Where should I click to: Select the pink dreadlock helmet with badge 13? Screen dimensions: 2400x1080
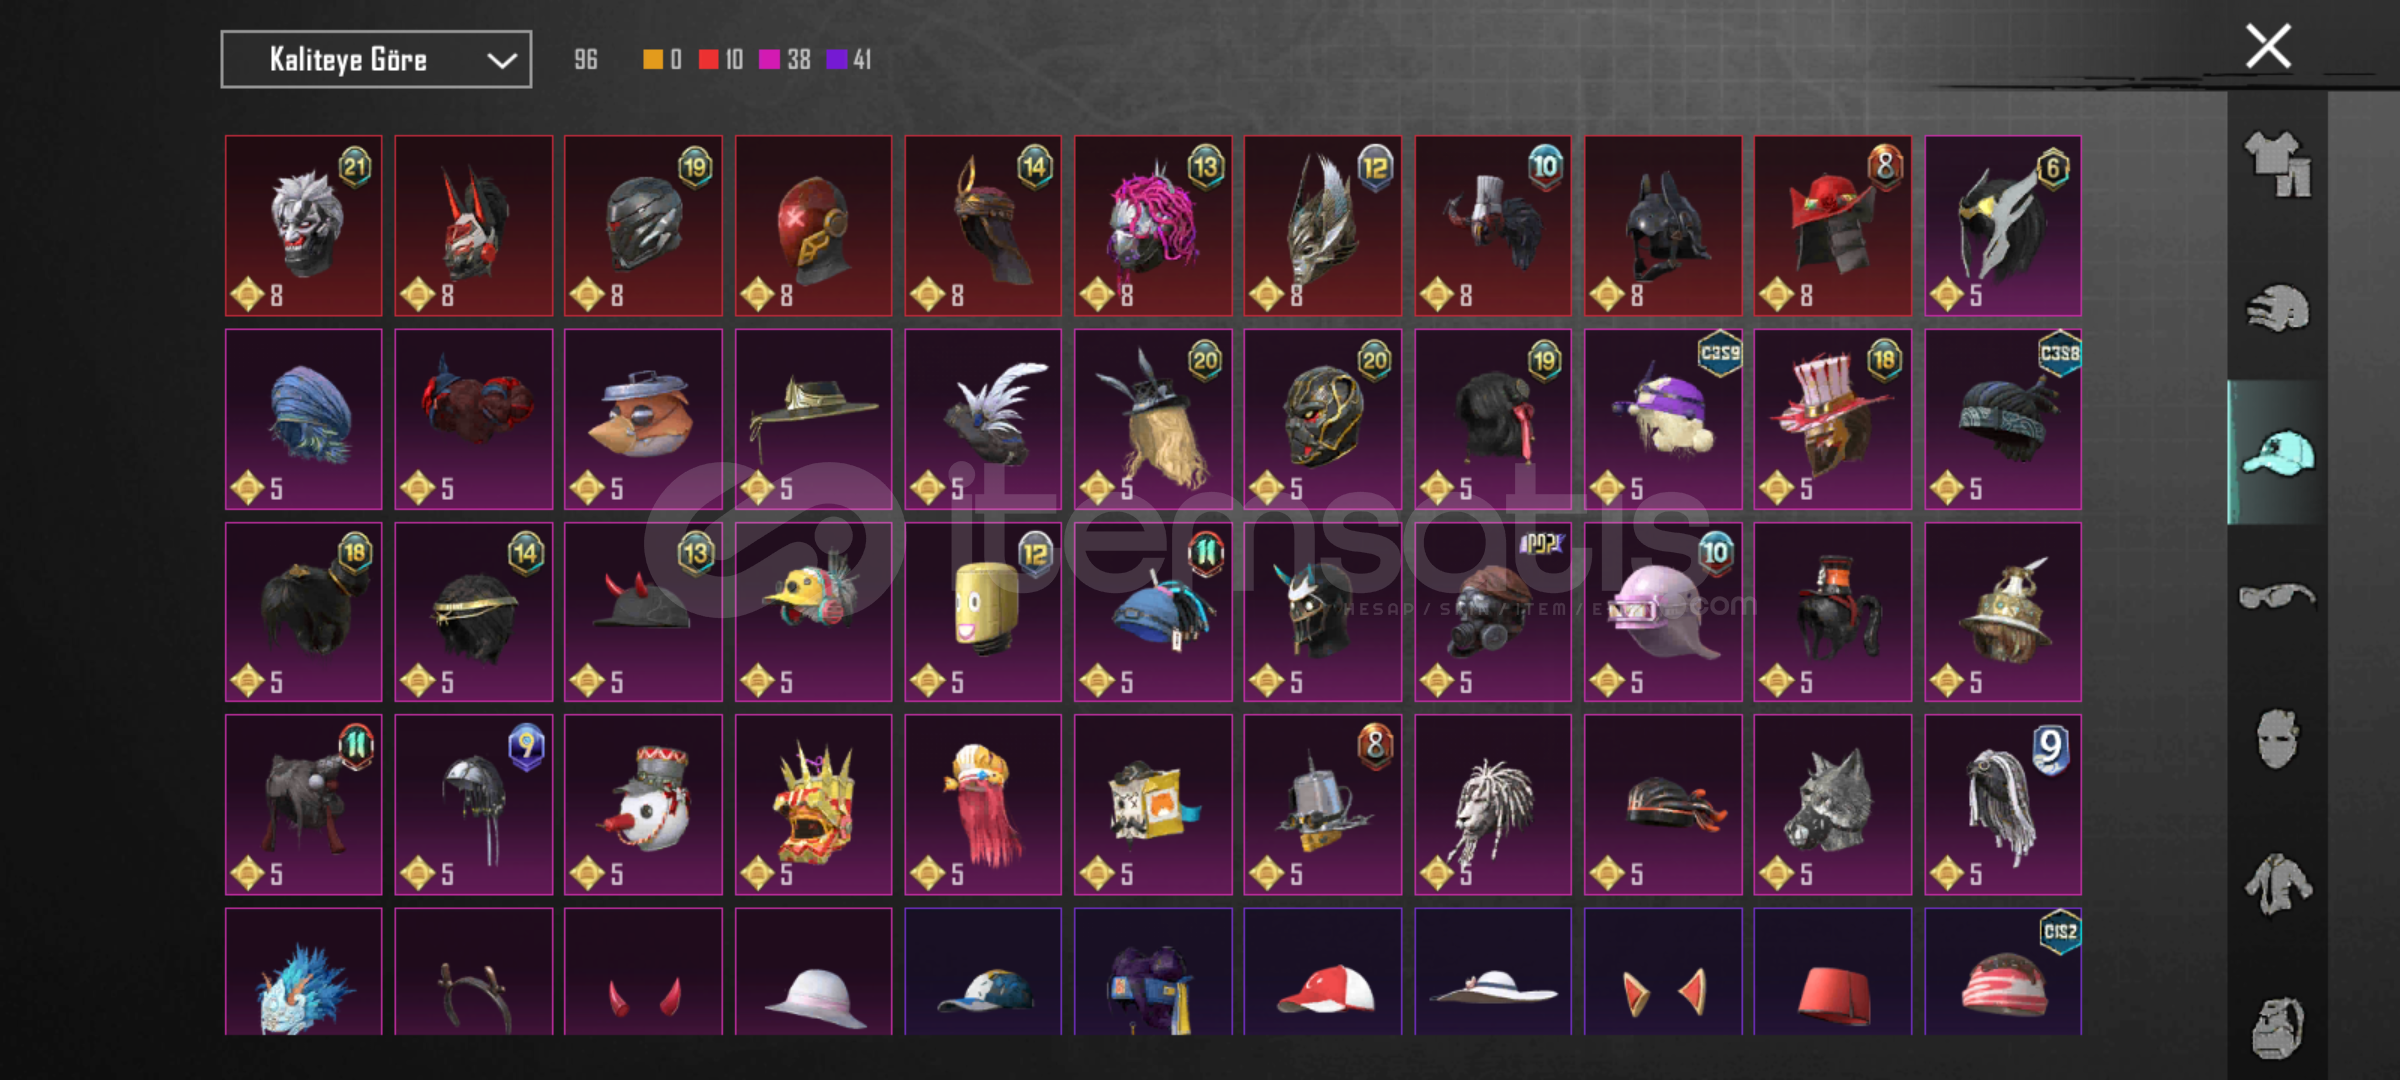[x=1153, y=226]
